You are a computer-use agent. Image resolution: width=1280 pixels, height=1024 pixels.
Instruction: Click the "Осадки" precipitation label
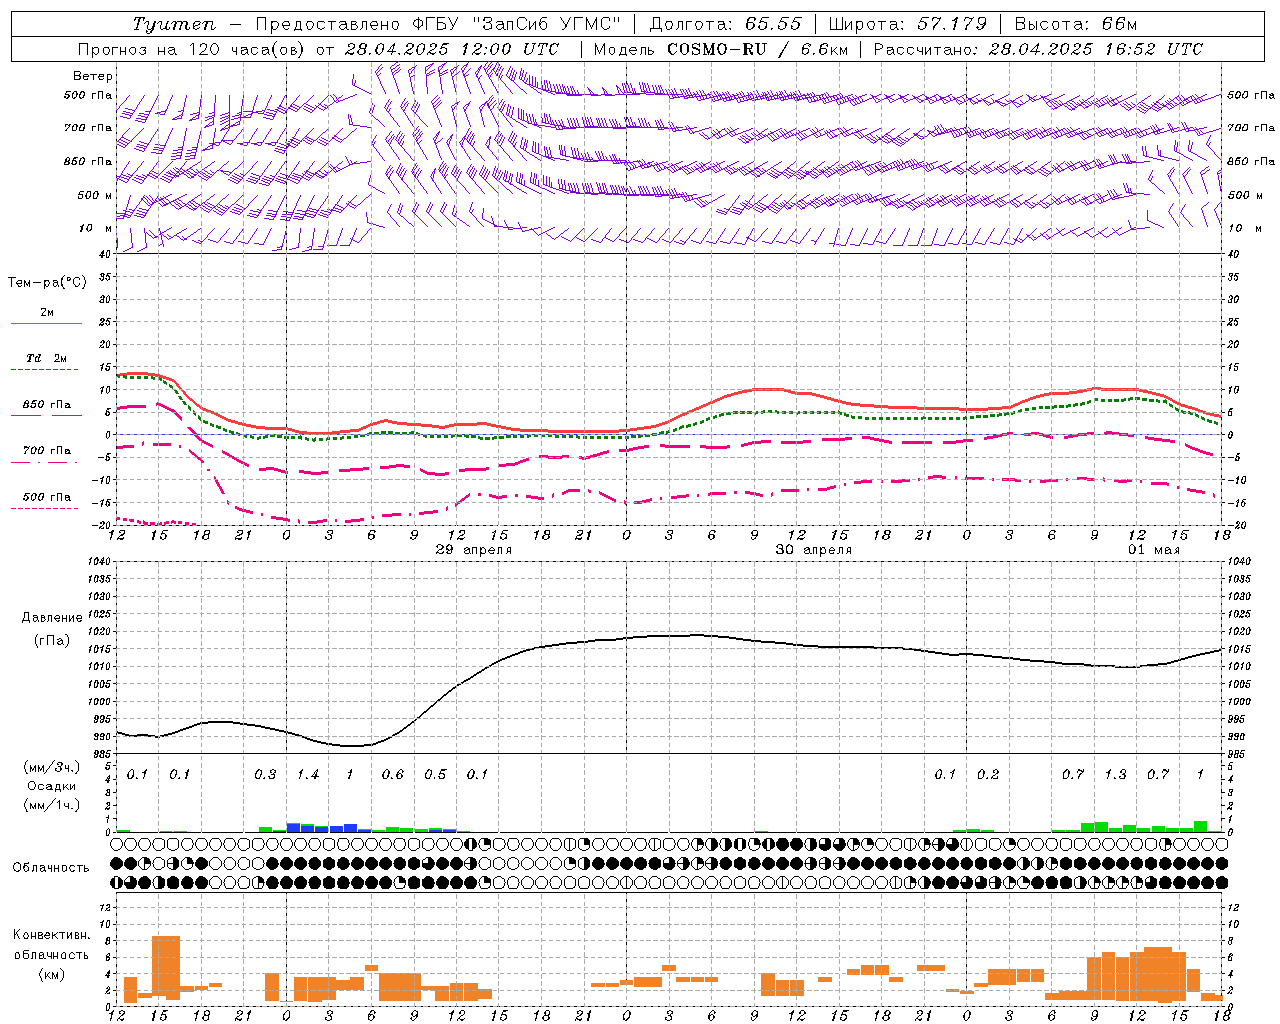[x=52, y=786]
